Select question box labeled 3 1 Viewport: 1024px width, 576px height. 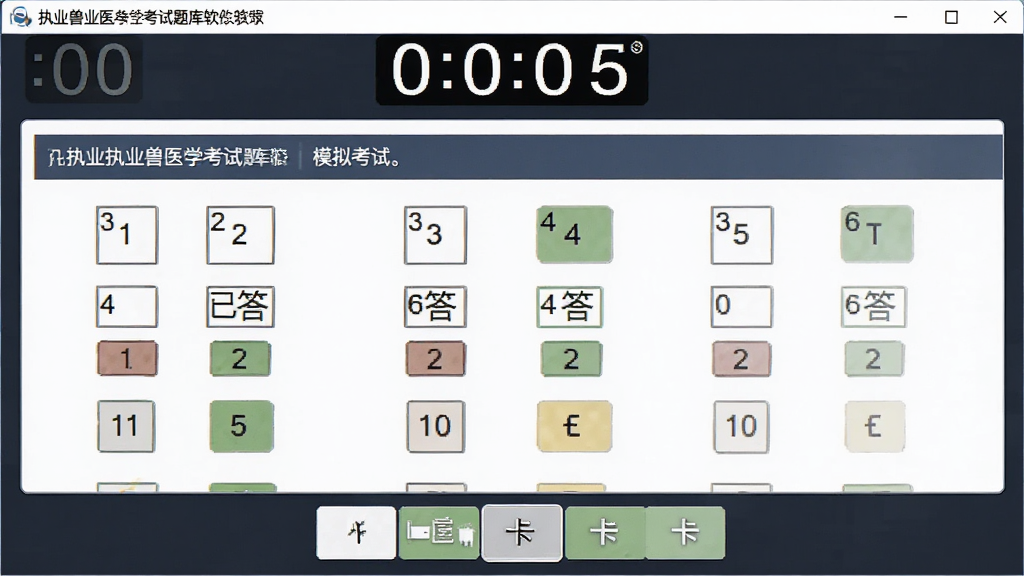127,235
